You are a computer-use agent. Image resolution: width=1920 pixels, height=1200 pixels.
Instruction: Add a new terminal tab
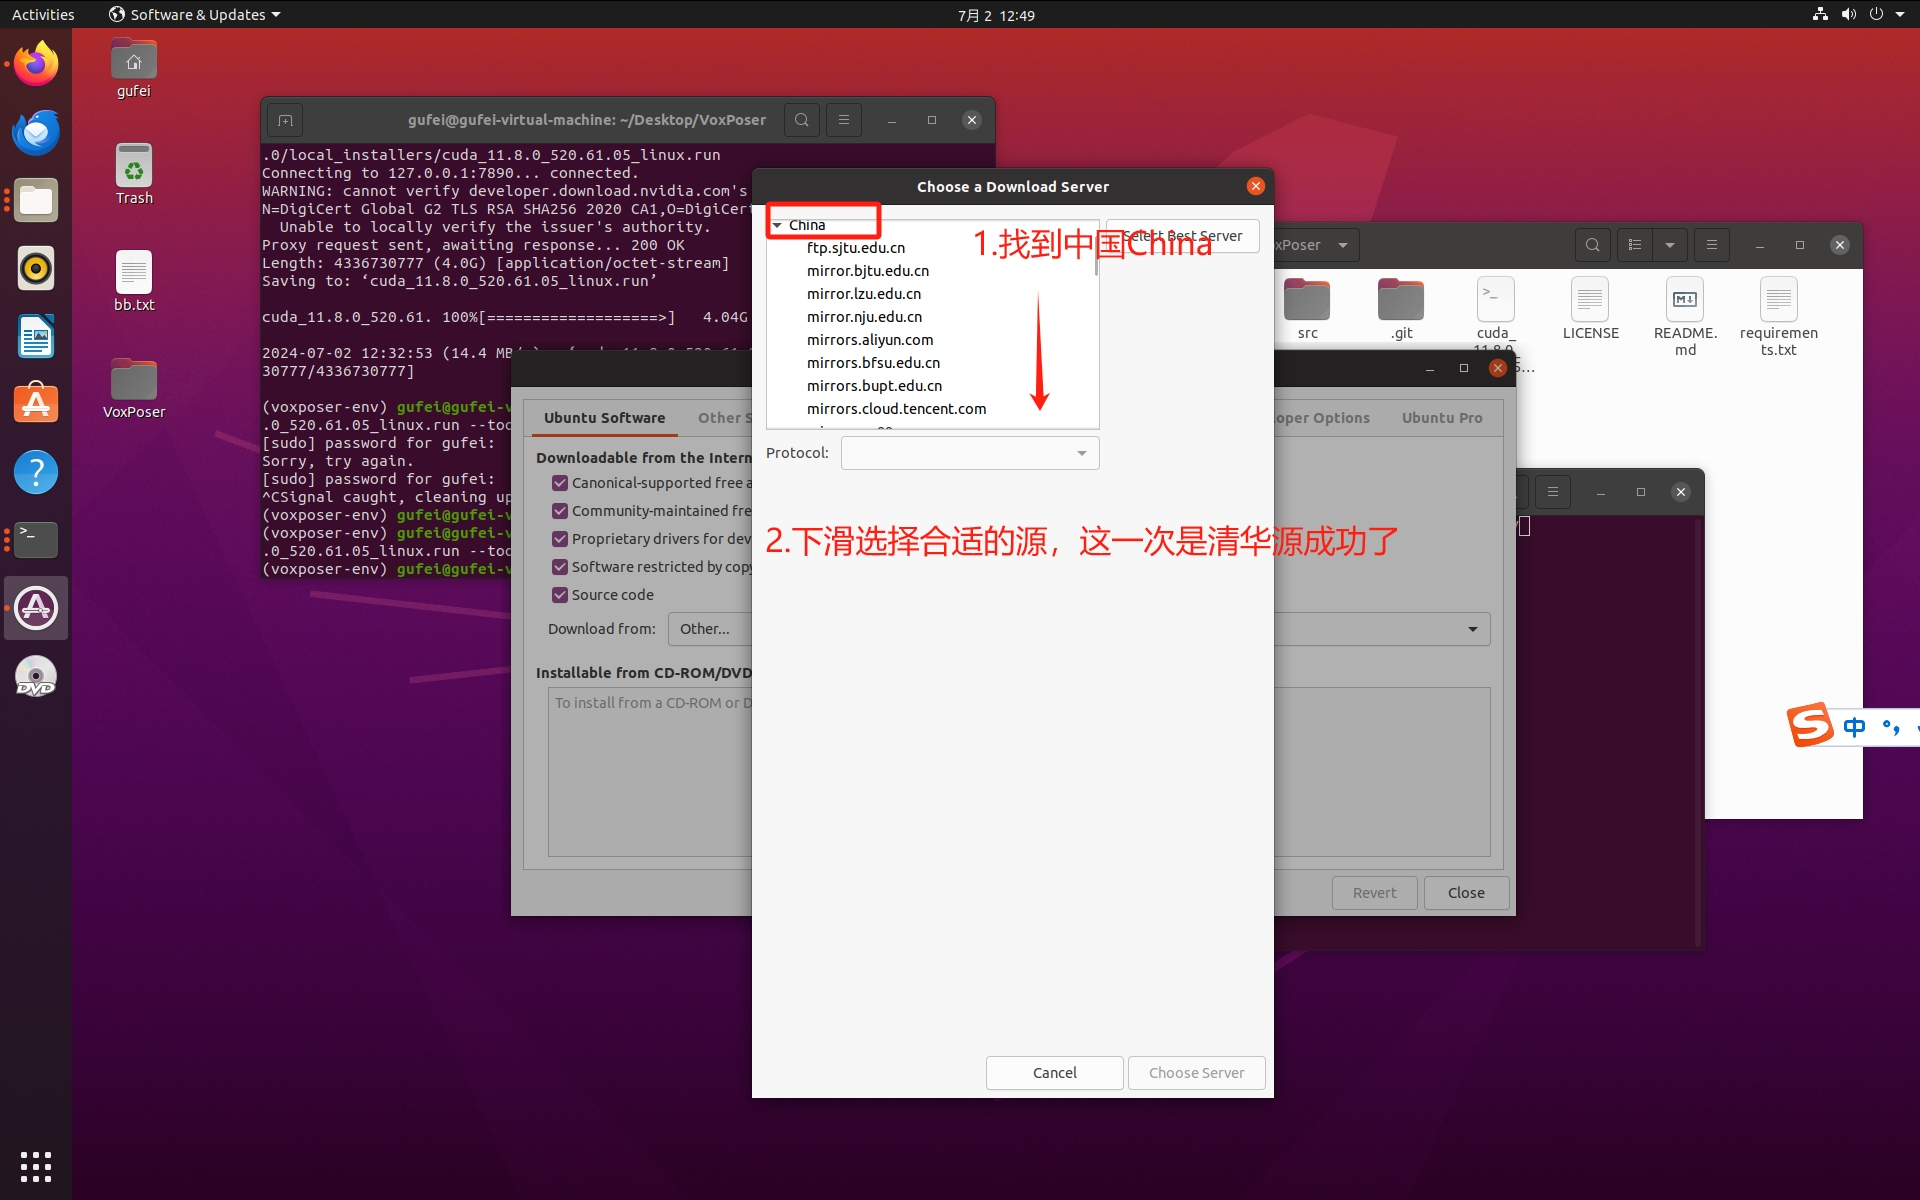pos(285,121)
